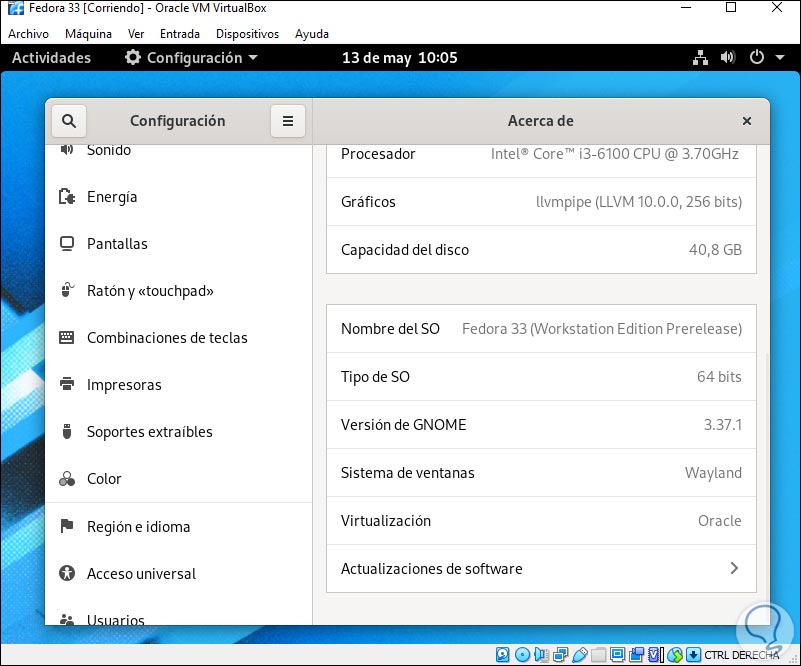Image resolution: width=801 pixels, height=666 pixels.
Task: Open the Ayuda menu
Action: [x=312, y=34]
